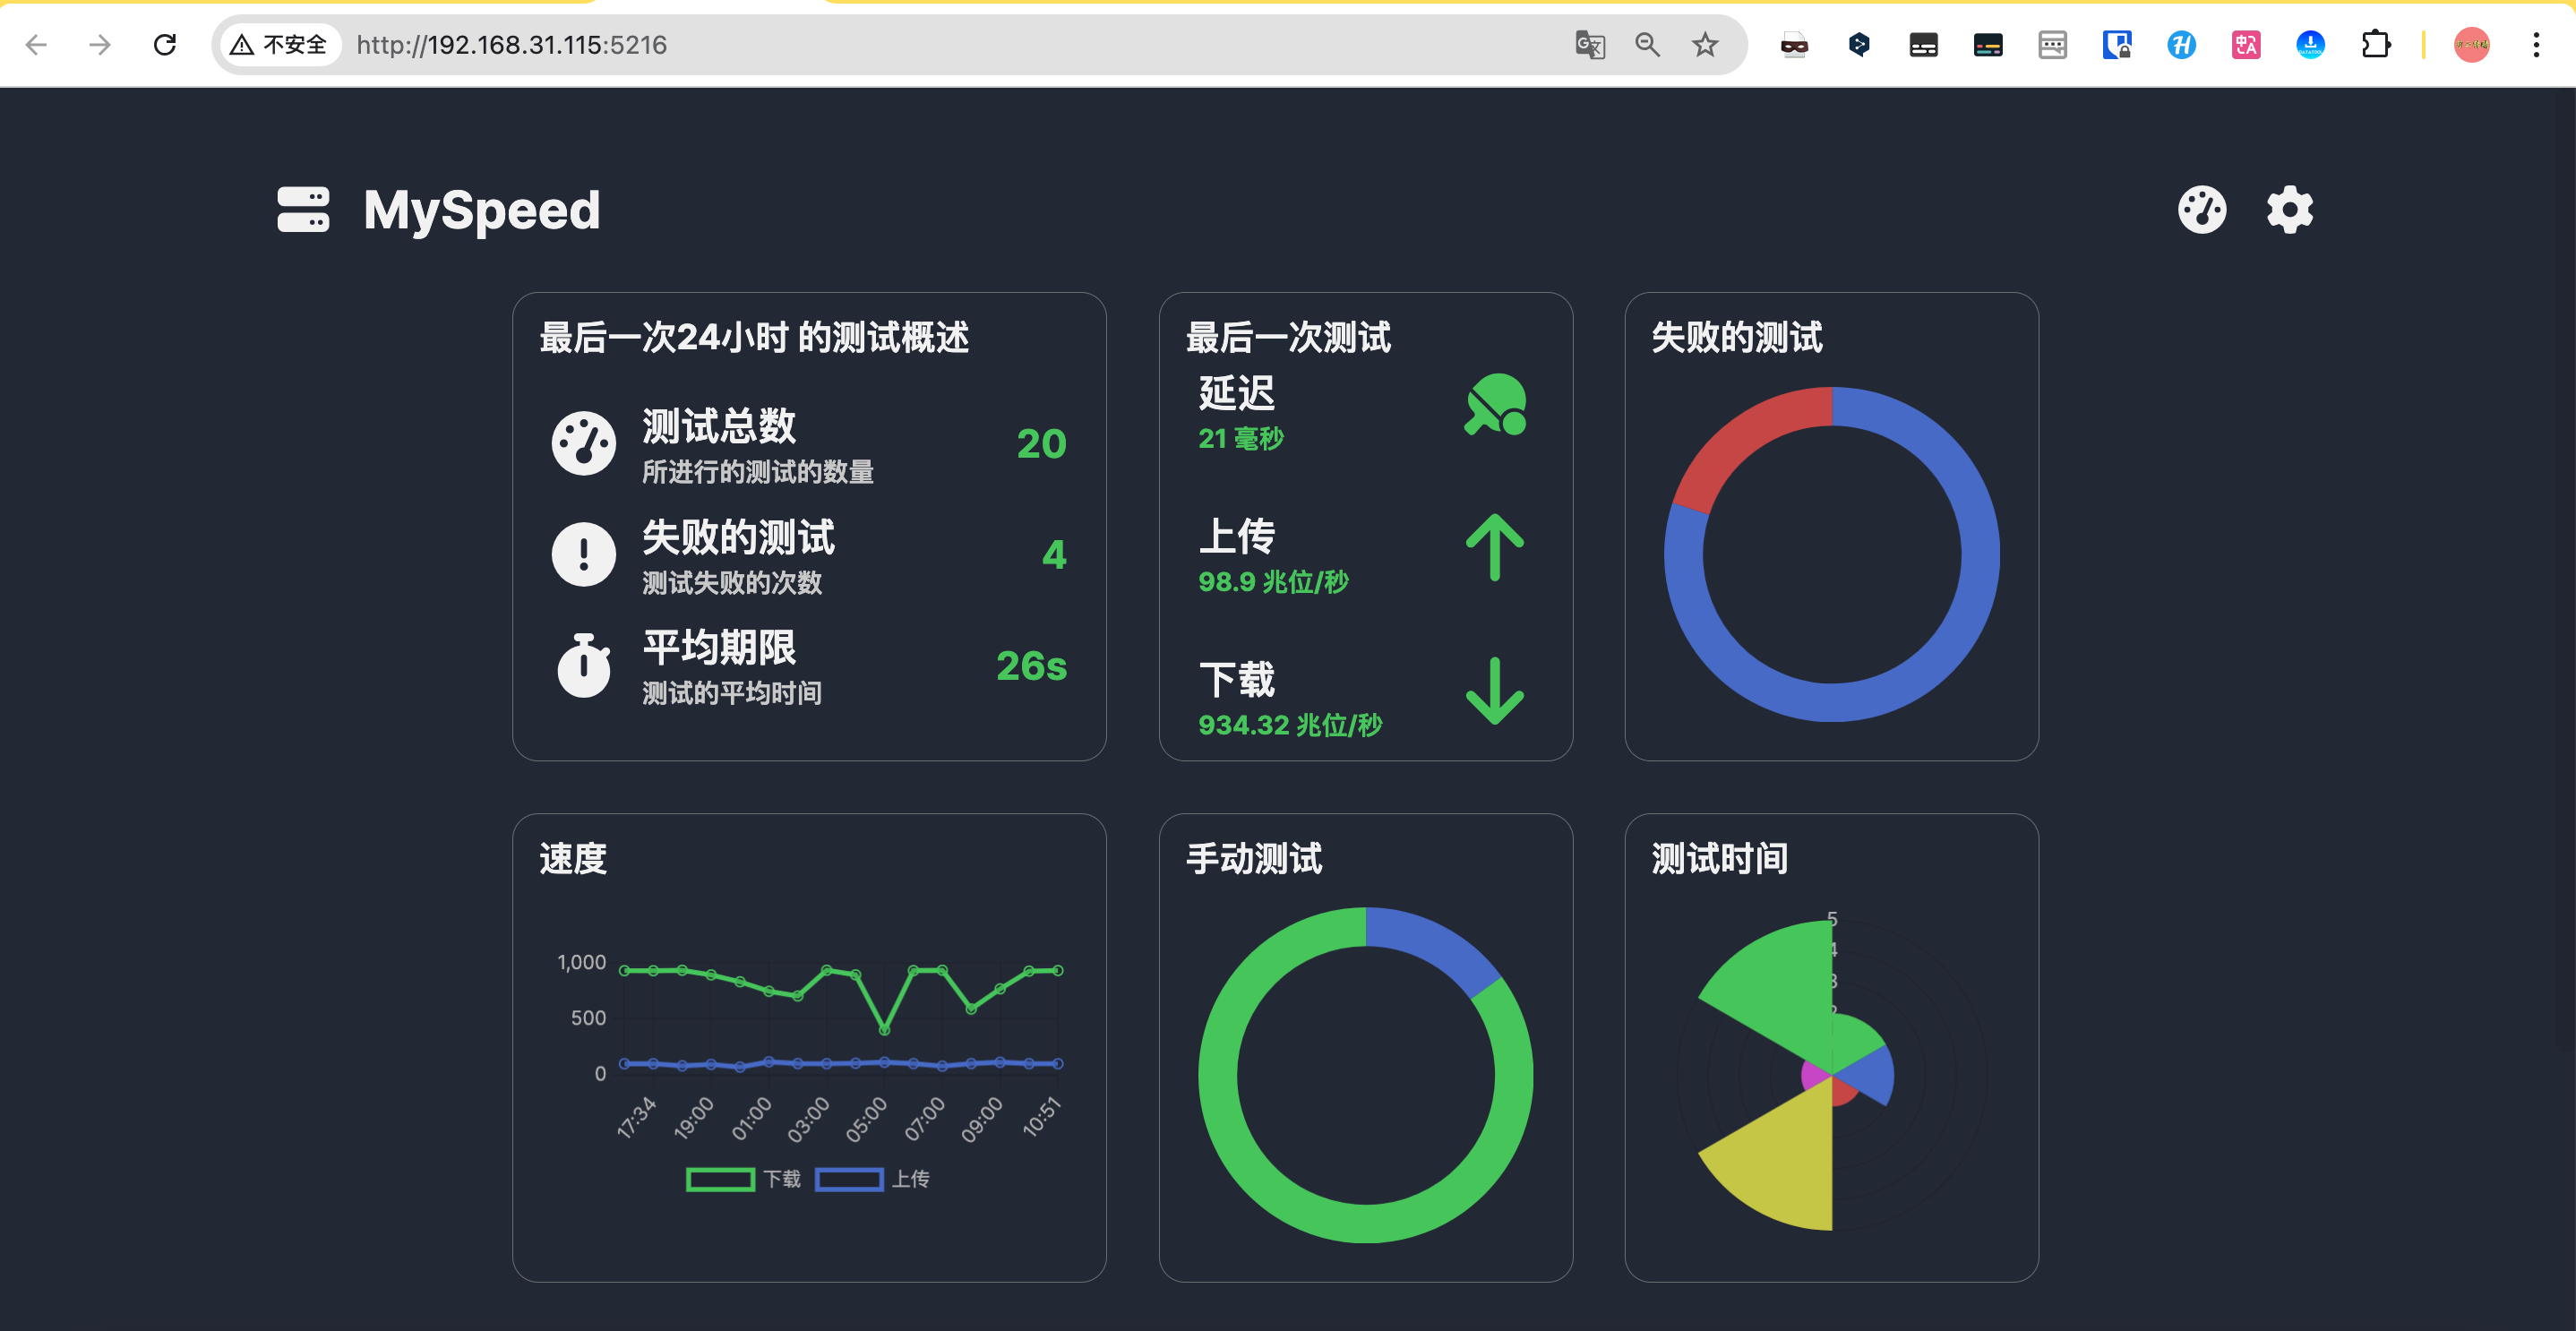The height and width of the screenshot is (1331, 2576).
Task: Open MySpeed settings via the gear icon
Action: click(2289, 210)
